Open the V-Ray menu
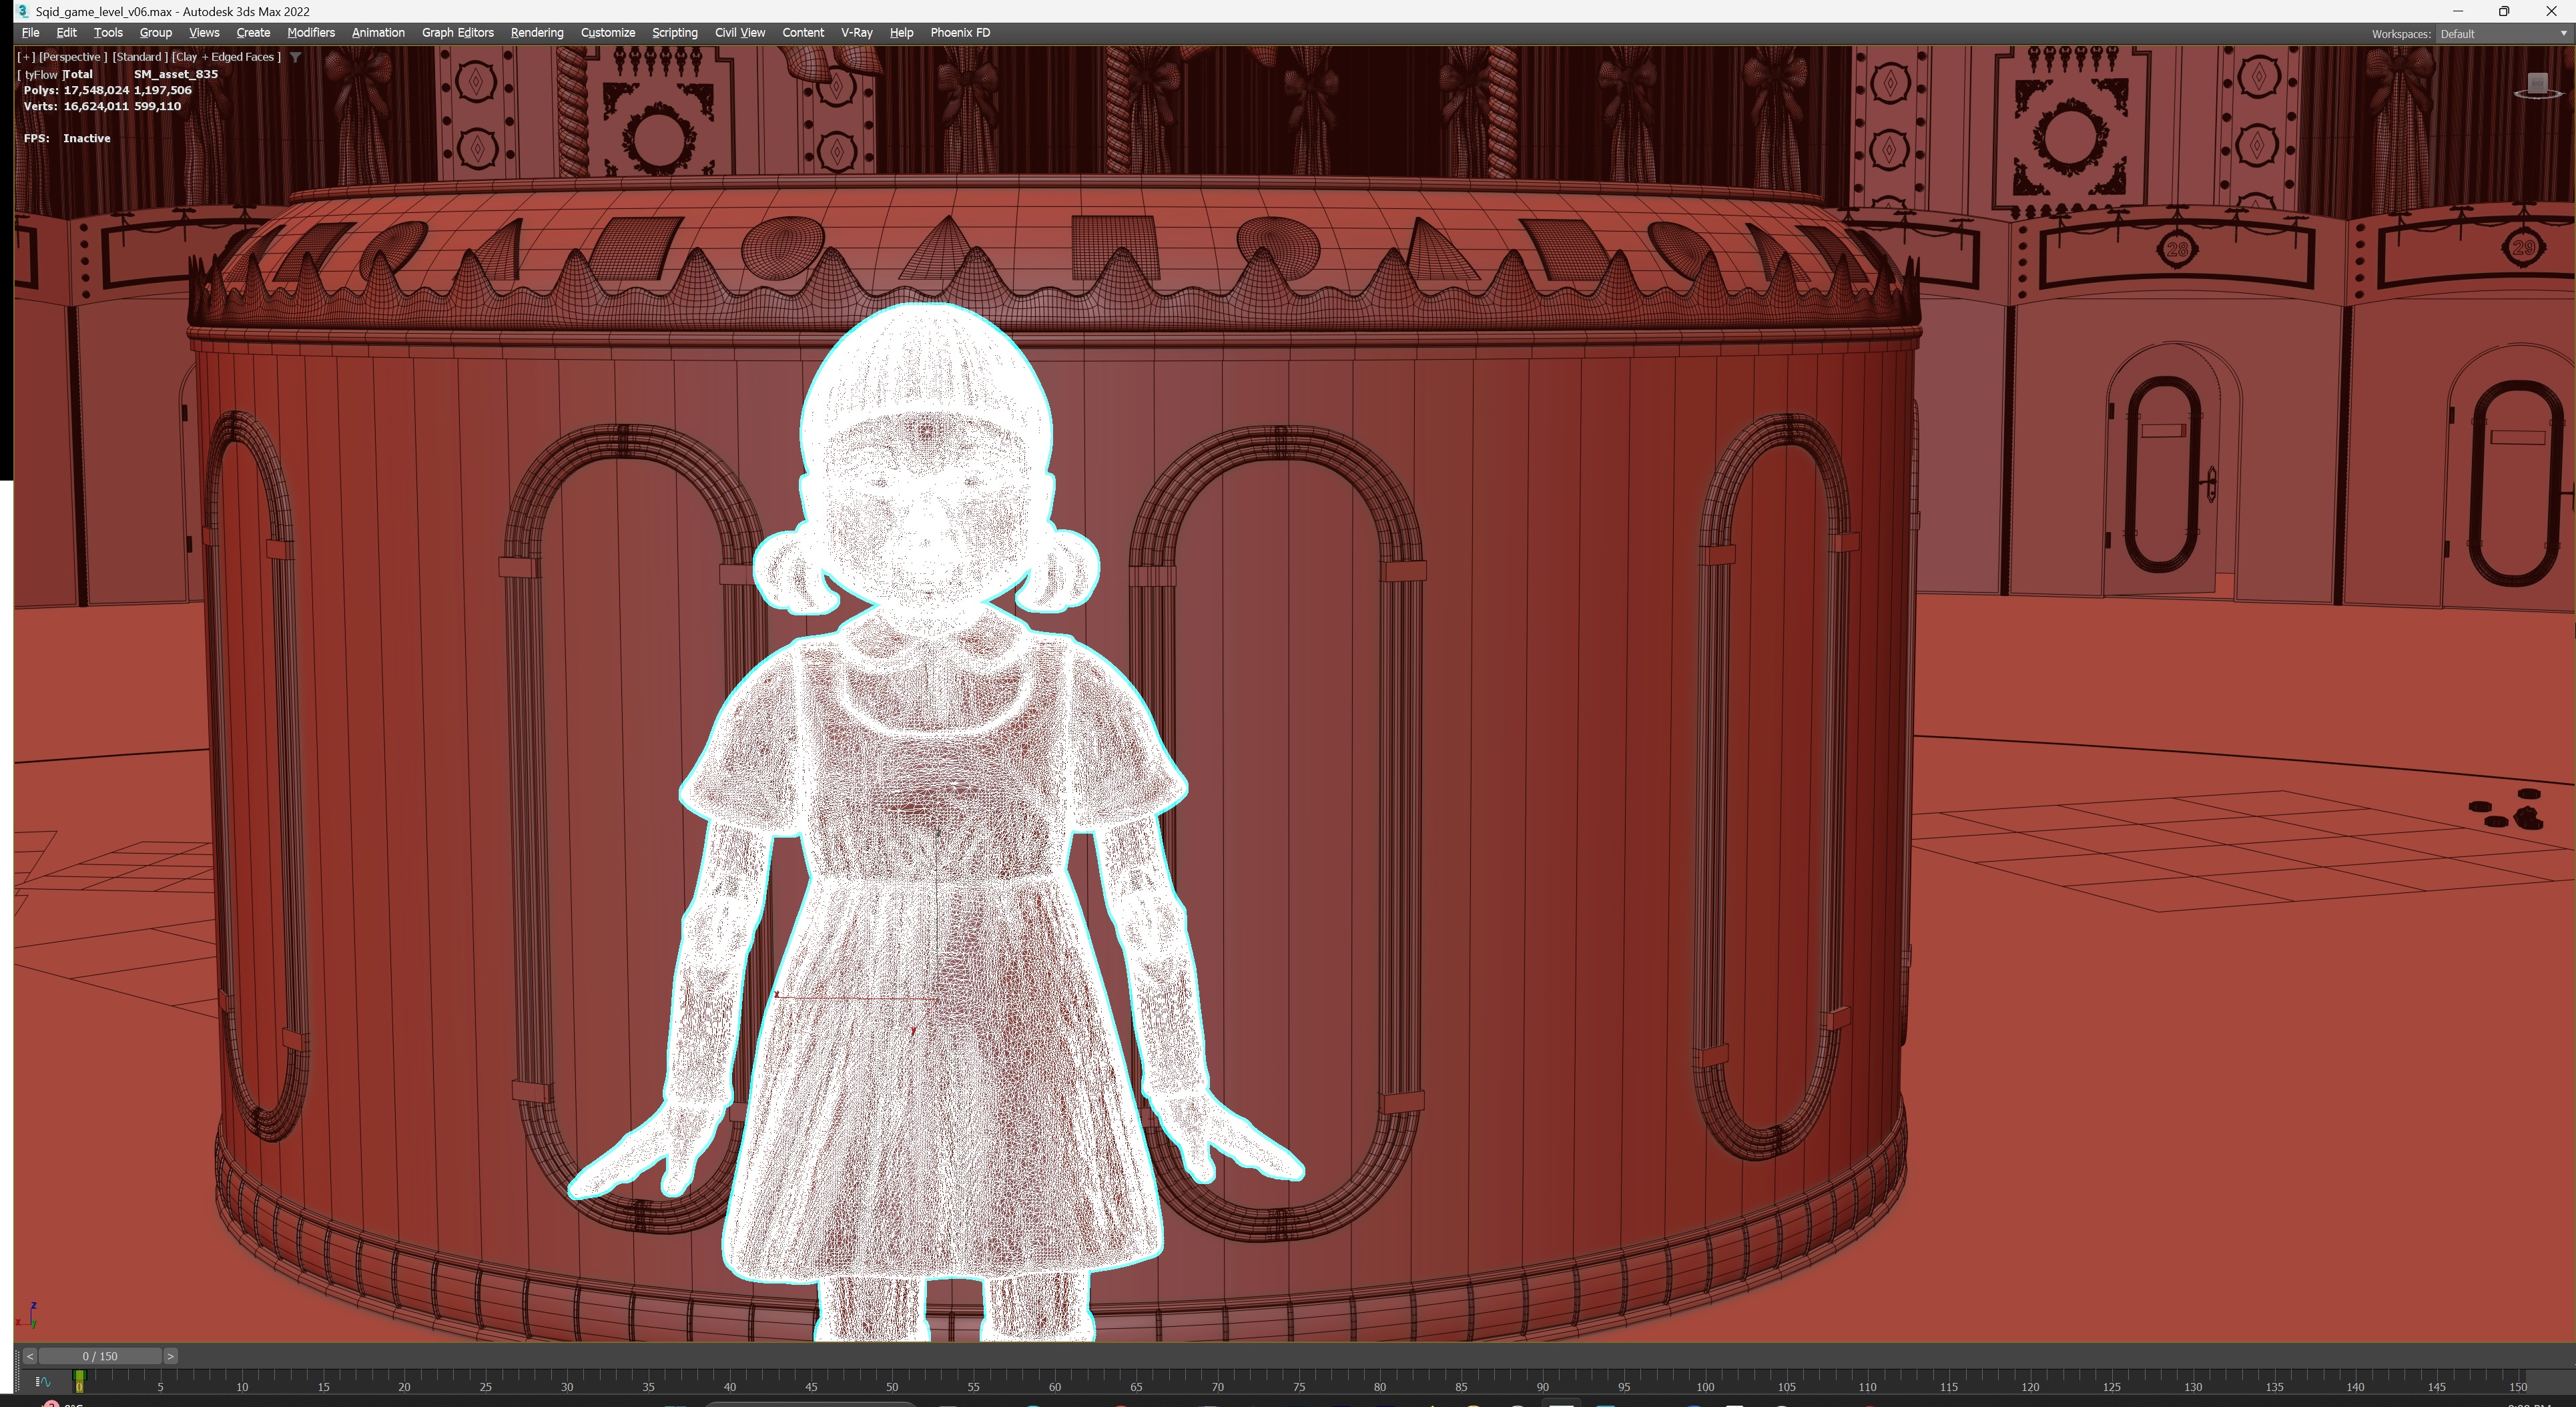Image resolution: width=2576 pixels, height=1407 pixels. tap(856, 32)
